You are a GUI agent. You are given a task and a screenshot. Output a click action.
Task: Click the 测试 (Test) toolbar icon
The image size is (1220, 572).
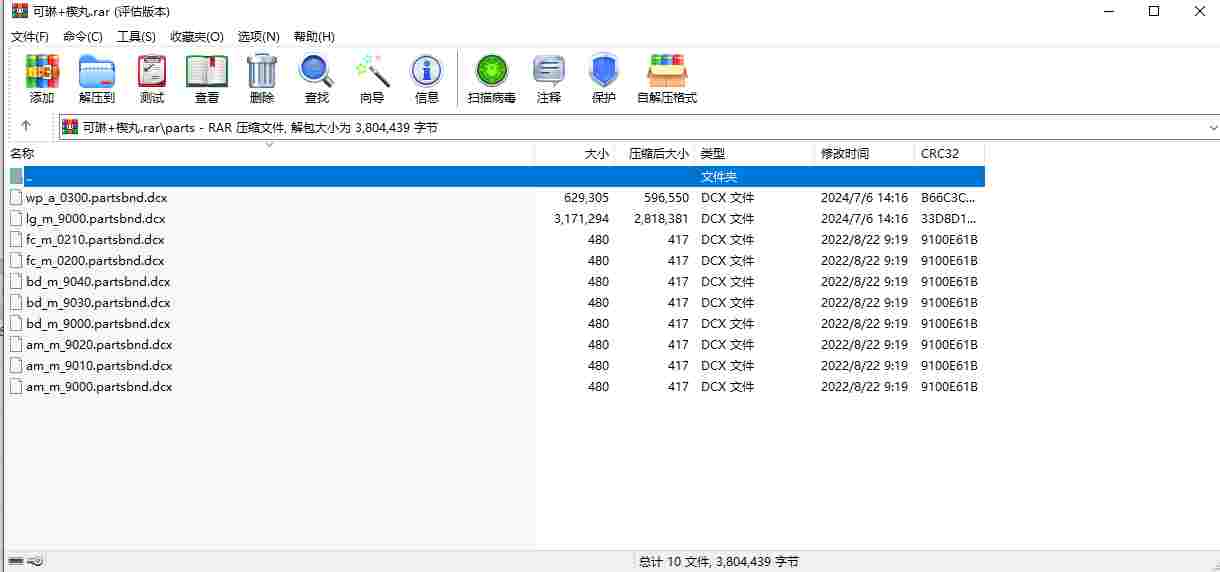tap(152, 71)
